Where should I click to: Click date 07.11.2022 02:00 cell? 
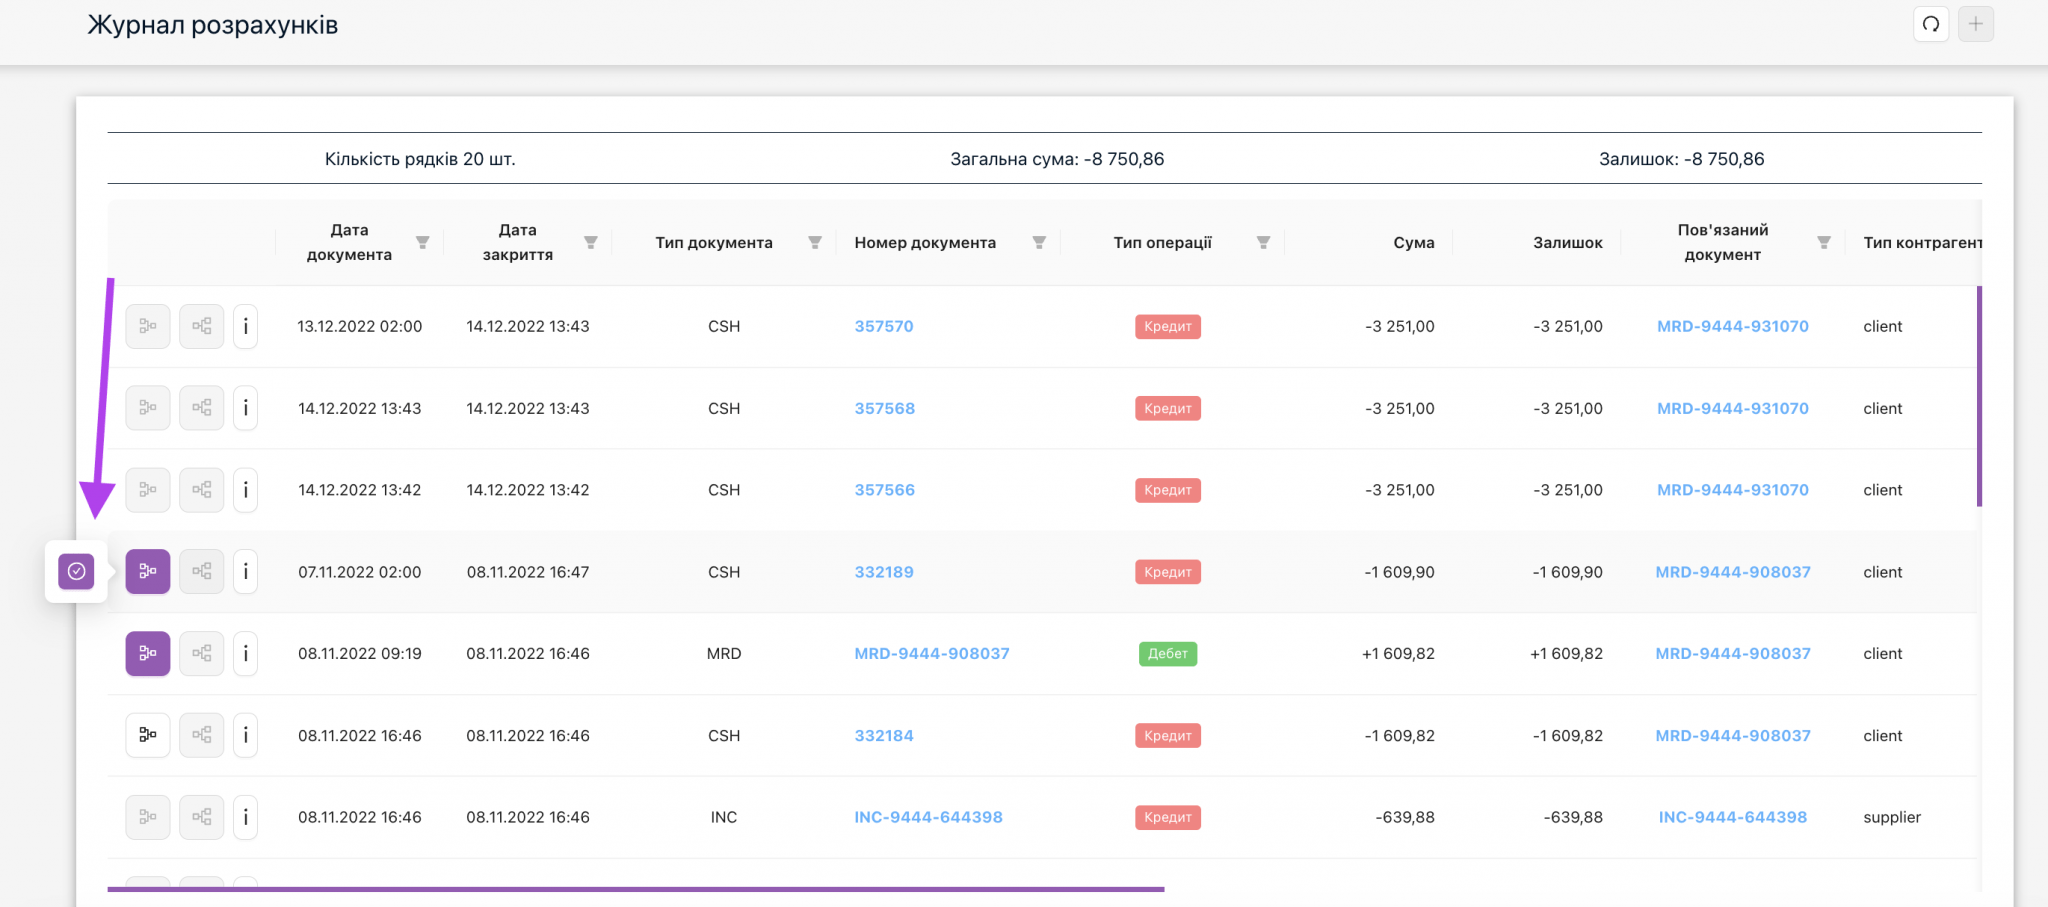coord(360,572)
